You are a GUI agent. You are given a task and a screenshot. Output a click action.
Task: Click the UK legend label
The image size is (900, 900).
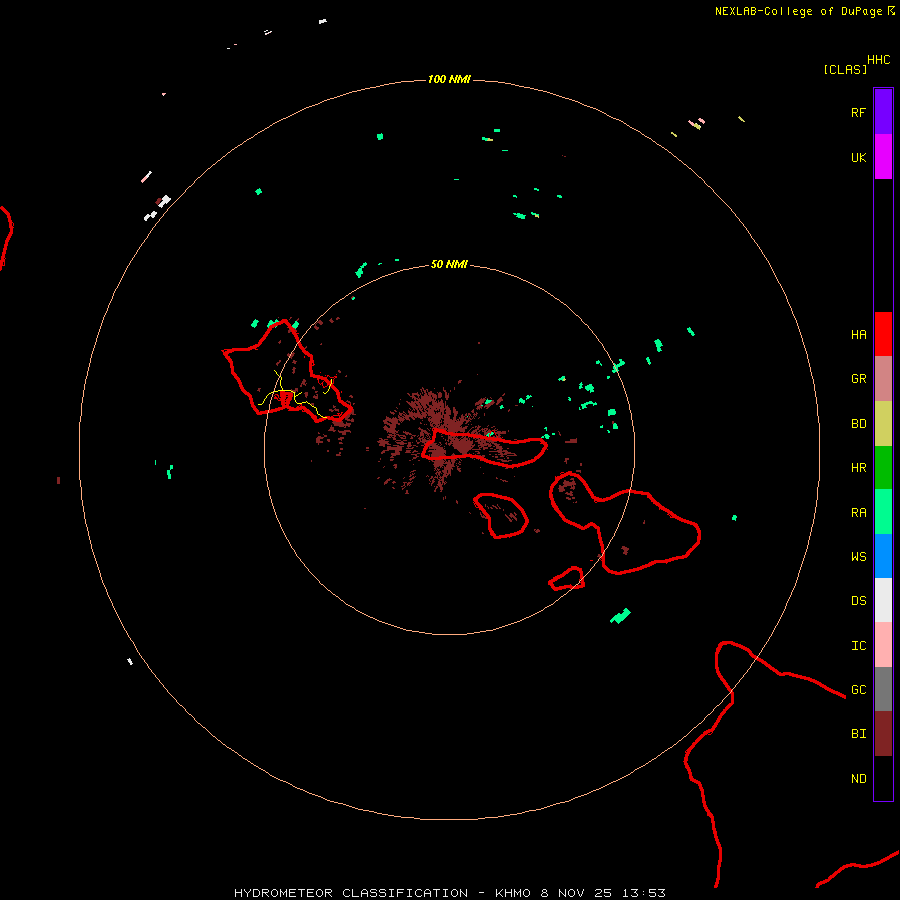tap(858, 157)
